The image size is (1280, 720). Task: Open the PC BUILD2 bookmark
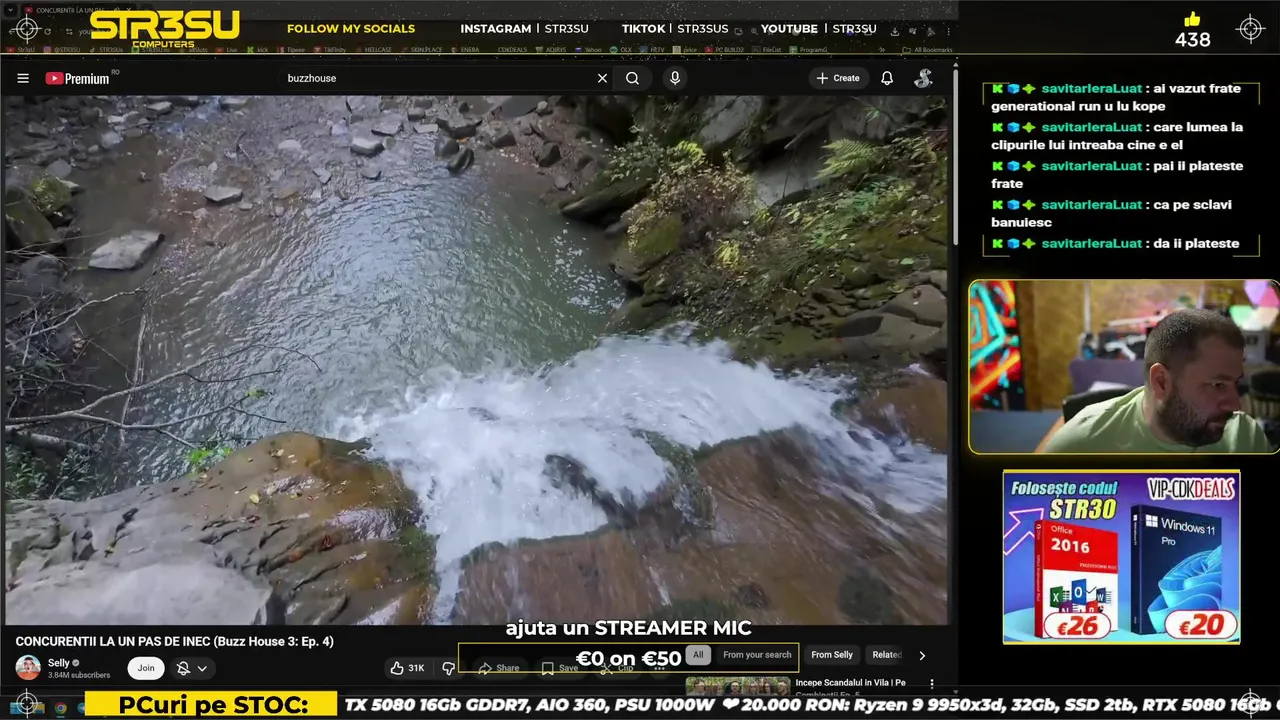click(724, 48)
